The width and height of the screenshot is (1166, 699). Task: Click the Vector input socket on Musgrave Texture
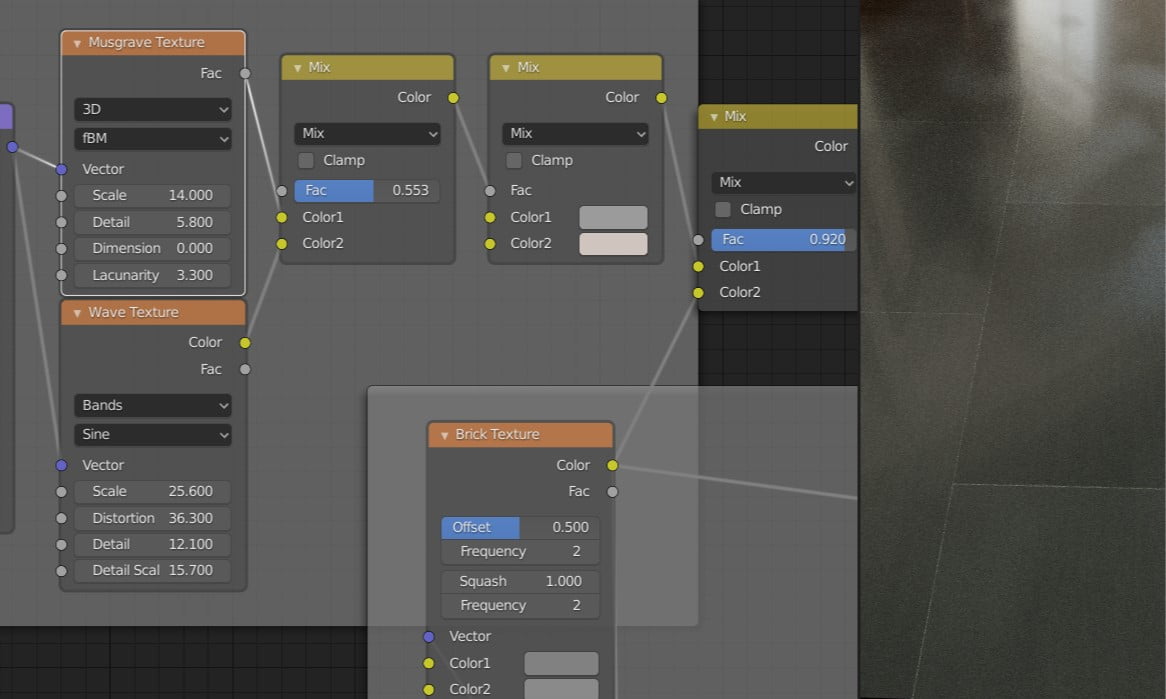coord(63,168)
